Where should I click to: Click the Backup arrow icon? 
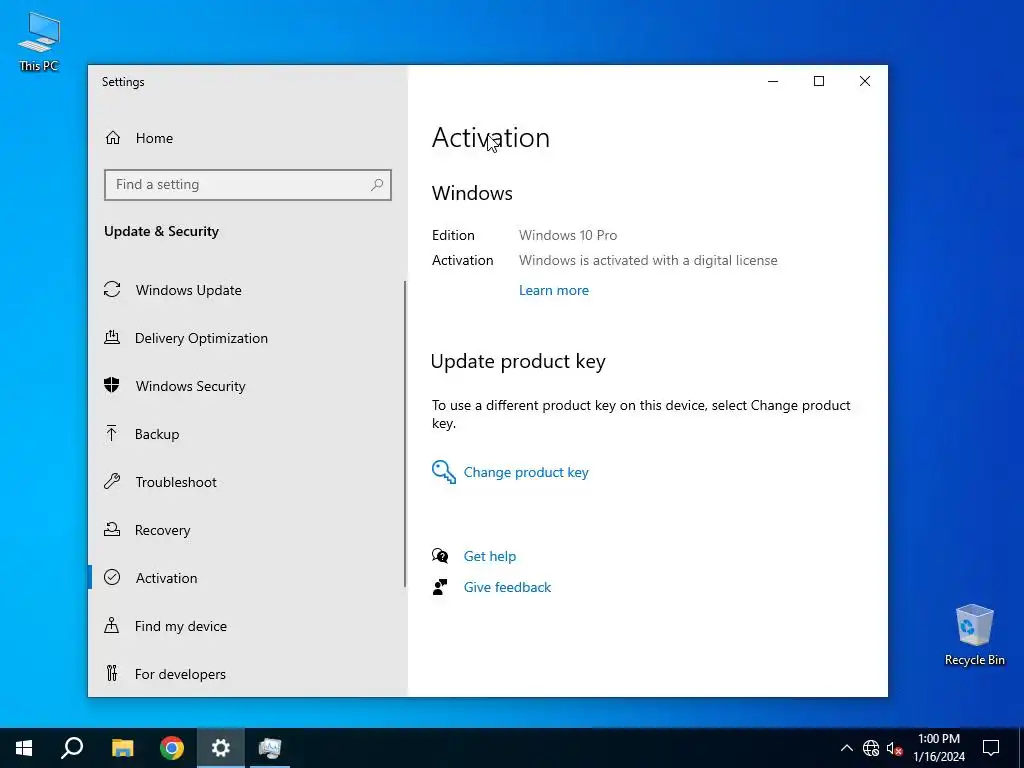tap(112, 433)
